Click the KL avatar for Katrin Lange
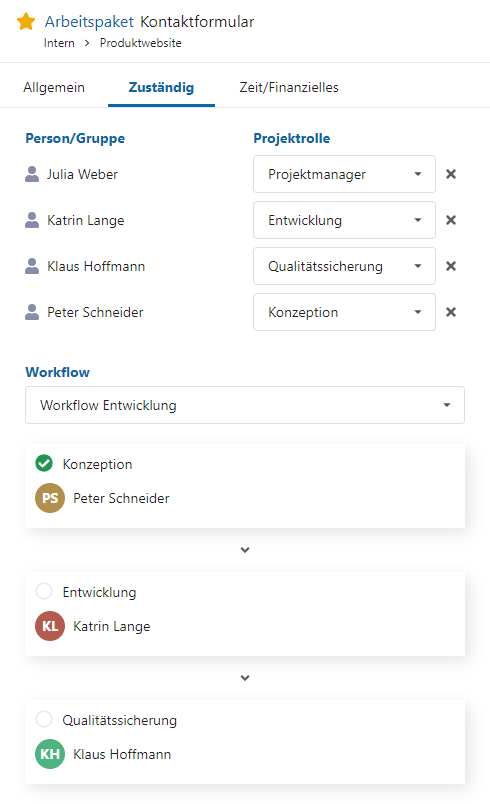The image size is (490, 804). (x=50, y=626)
